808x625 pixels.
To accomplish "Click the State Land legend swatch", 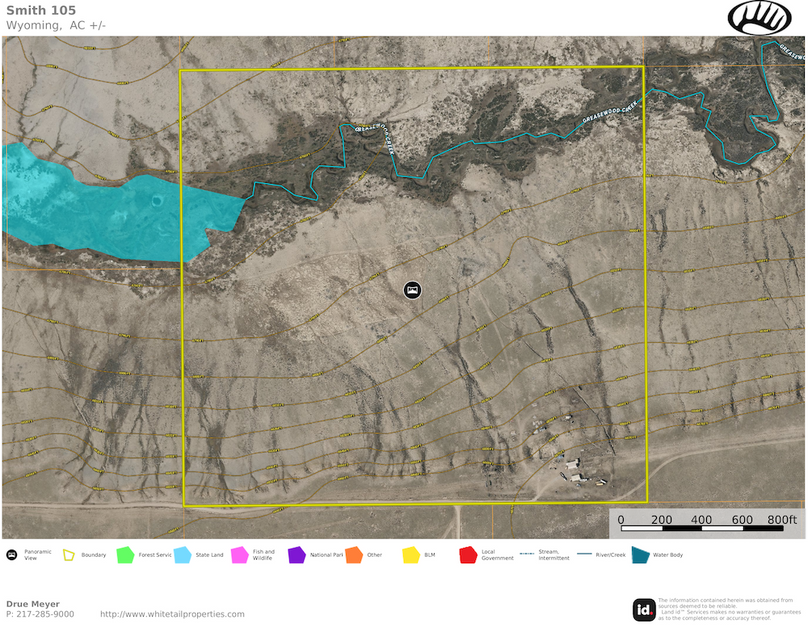I will click(x=182, y=554).
